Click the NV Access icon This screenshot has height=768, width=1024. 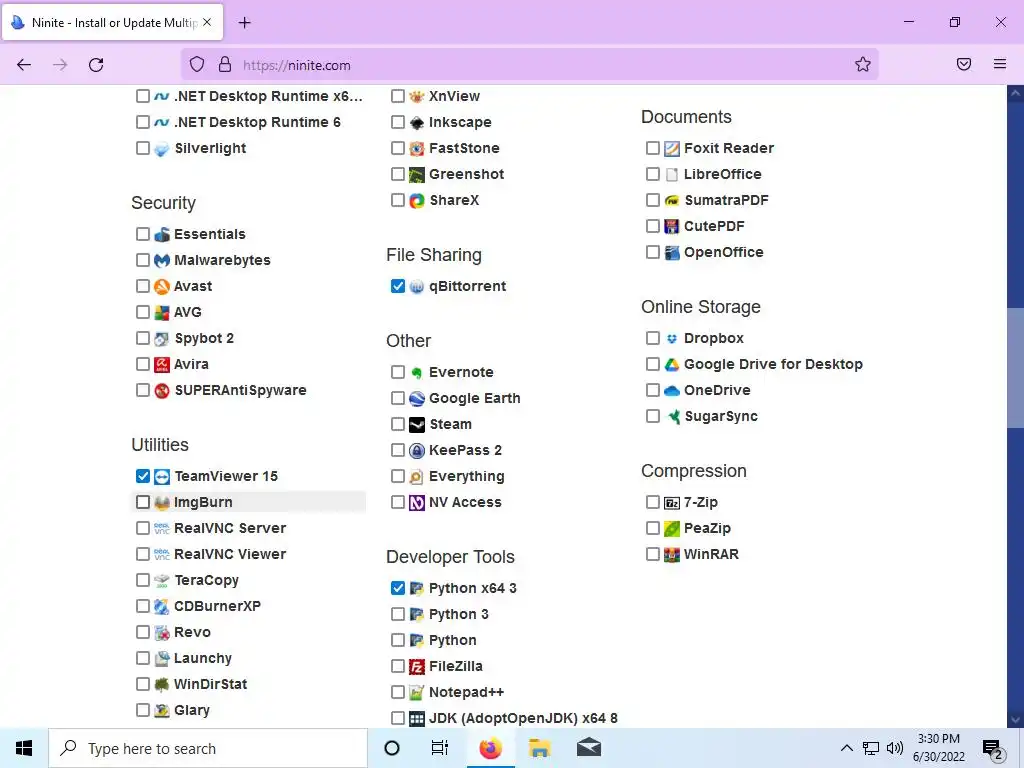(417, 503)
